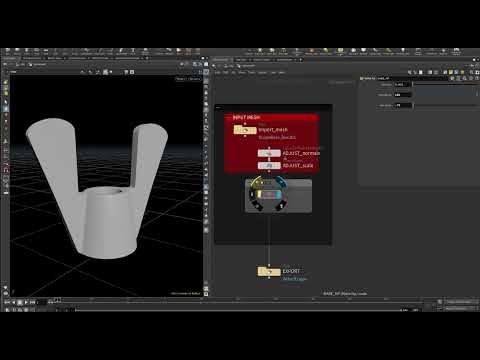Toggle the magnet snapping tool in viewport toolbar

pyautogui.click(x=6, y=170)
